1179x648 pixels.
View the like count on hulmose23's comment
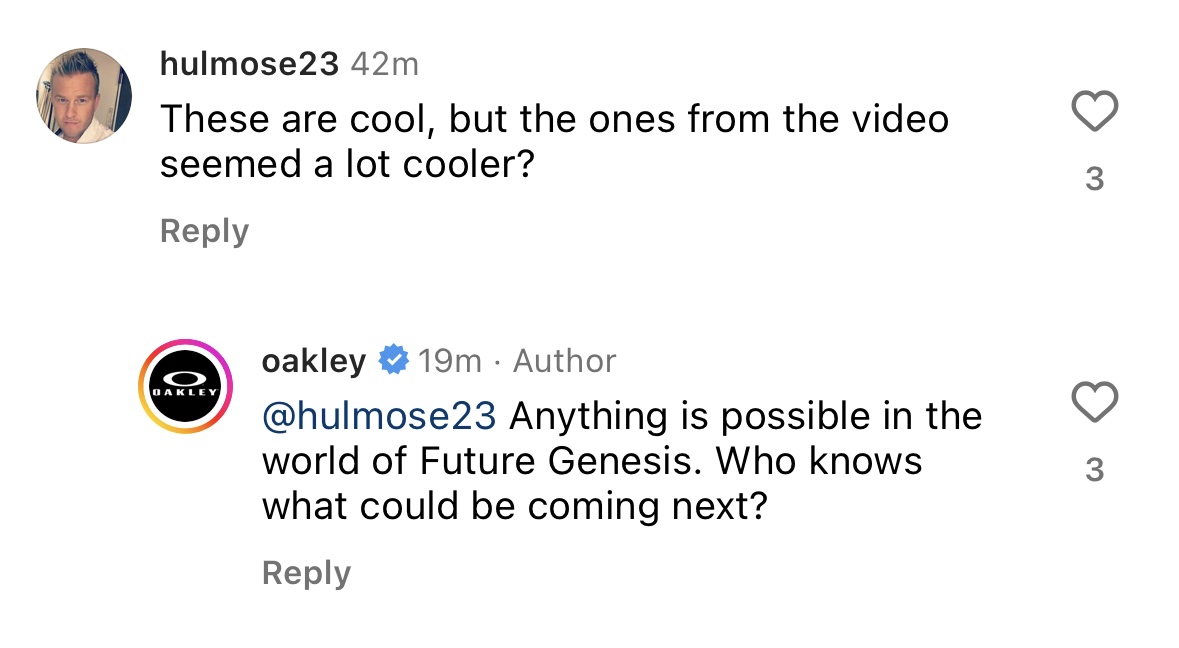tap(1094, 179)
